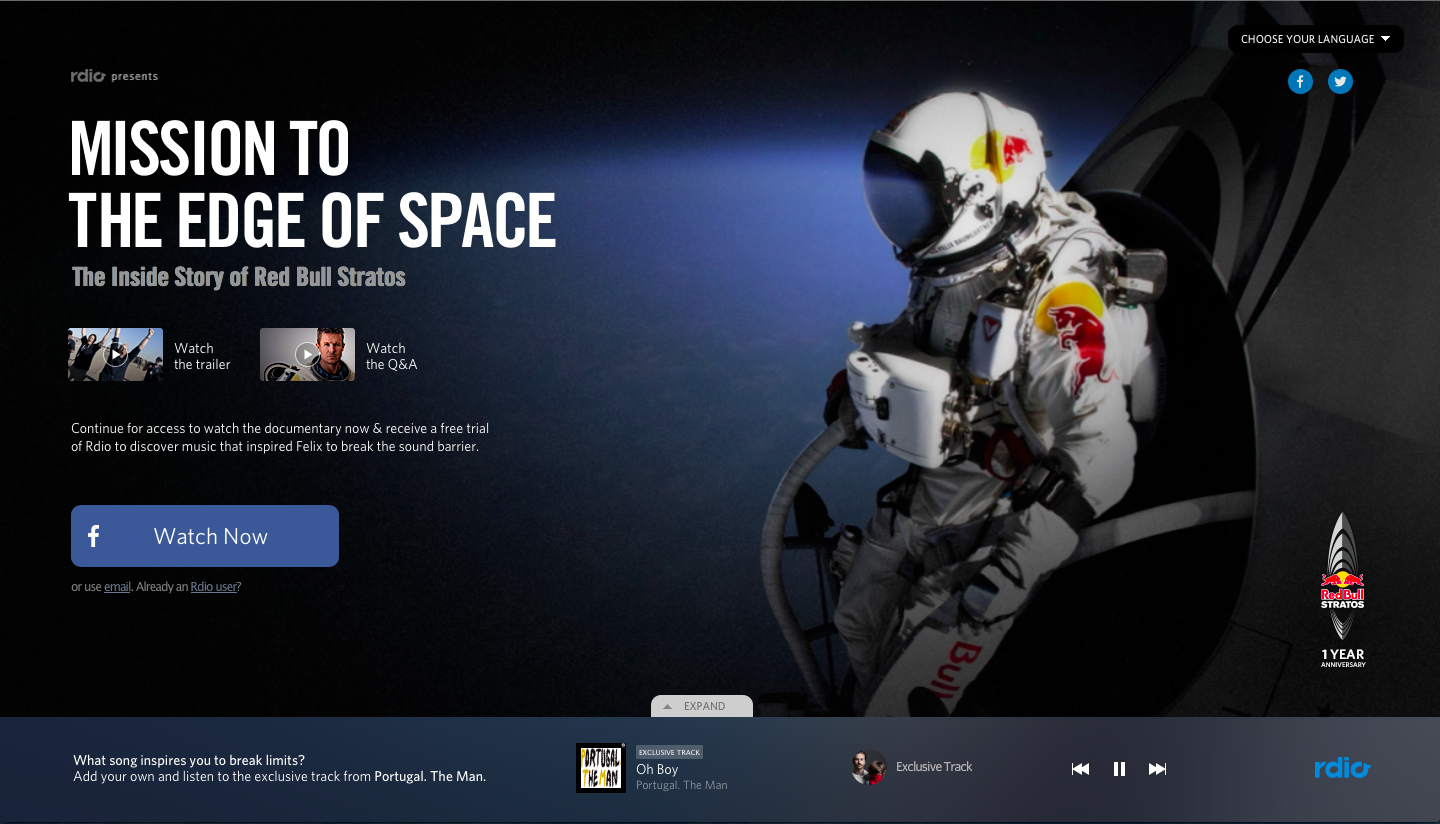The width and height of the screenshot is (1440, 824).
Task: Click the rdio logo in the player bar
Action: click(1342, 768)
